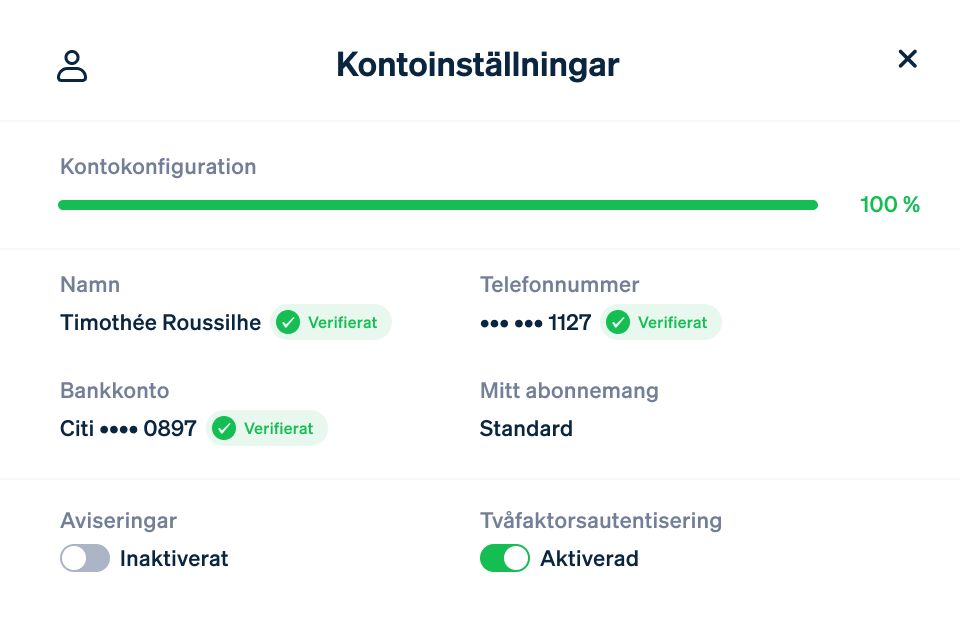Click the Bankkonto verified checkmark icon

tap(223, 428)
